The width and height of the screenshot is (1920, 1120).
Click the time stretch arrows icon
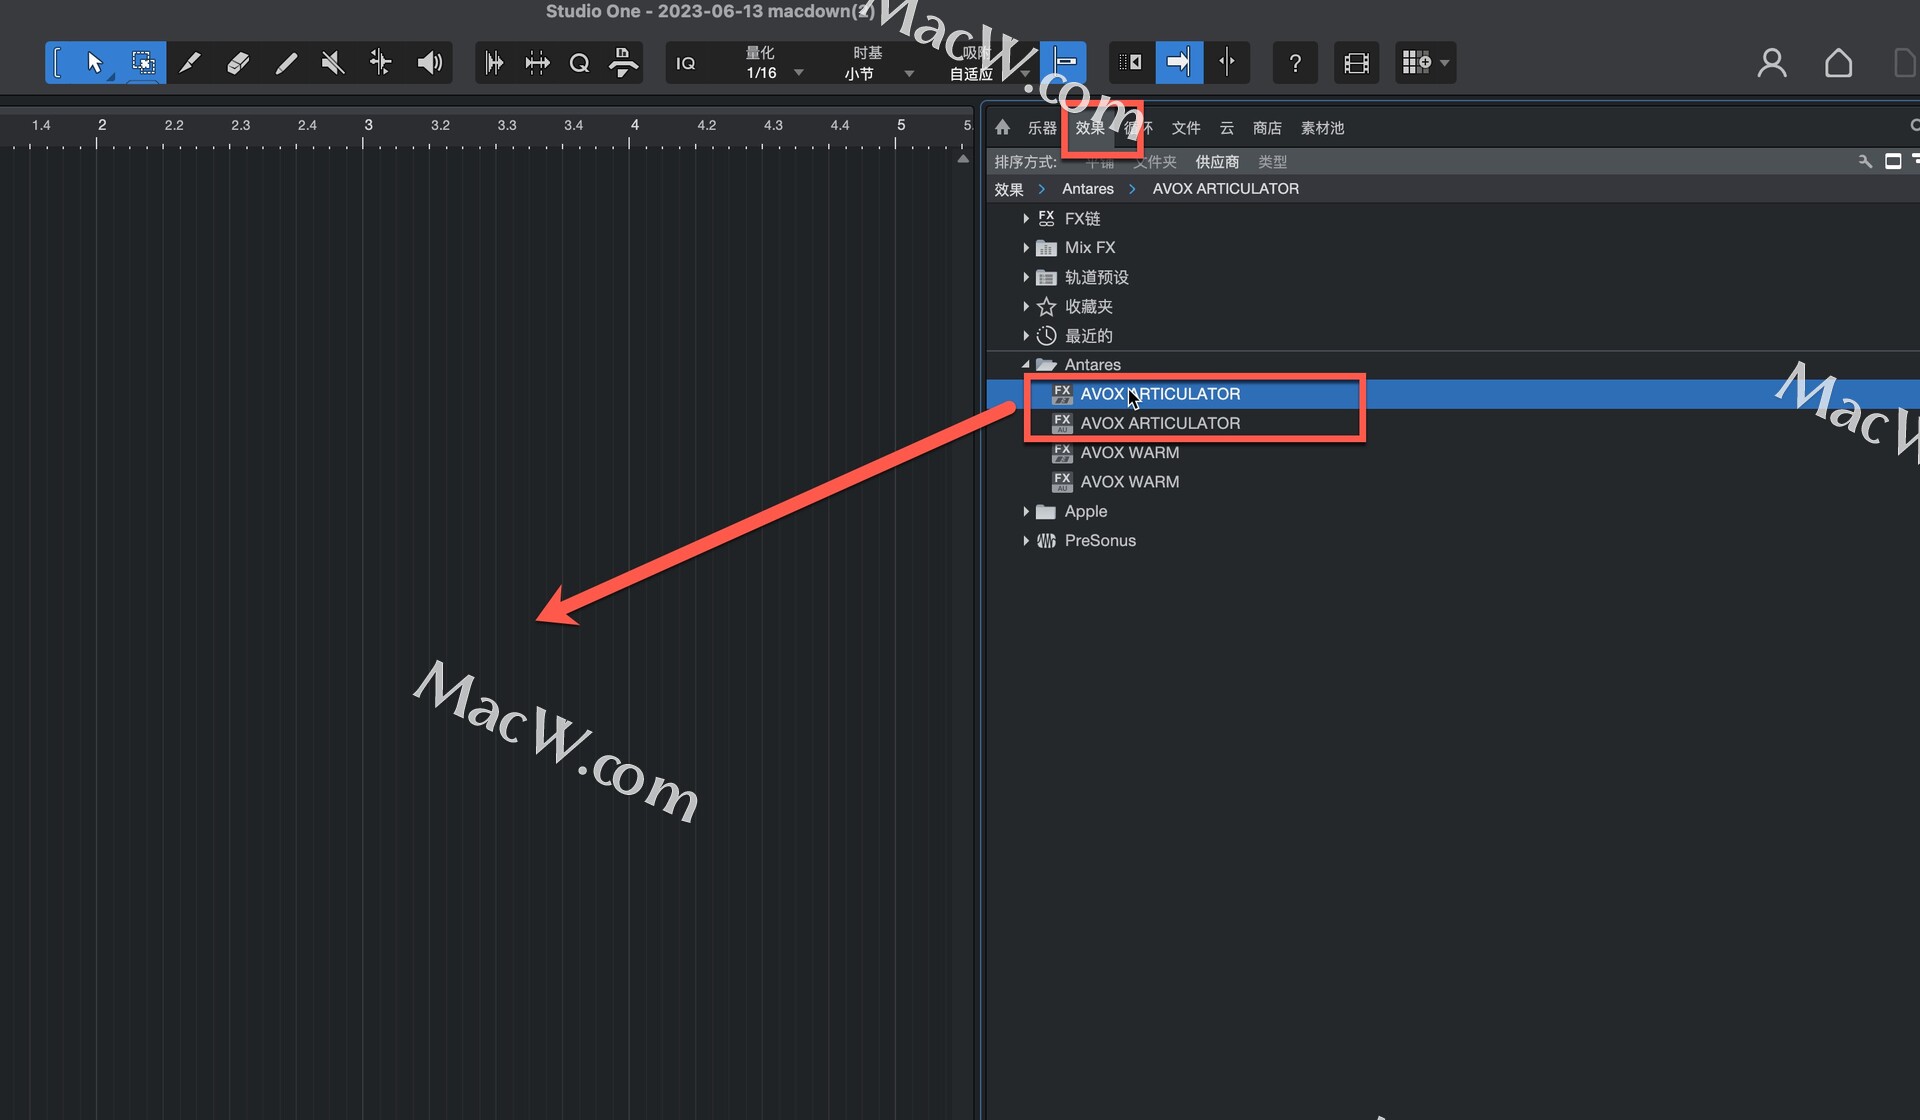[x=537, y=63]
